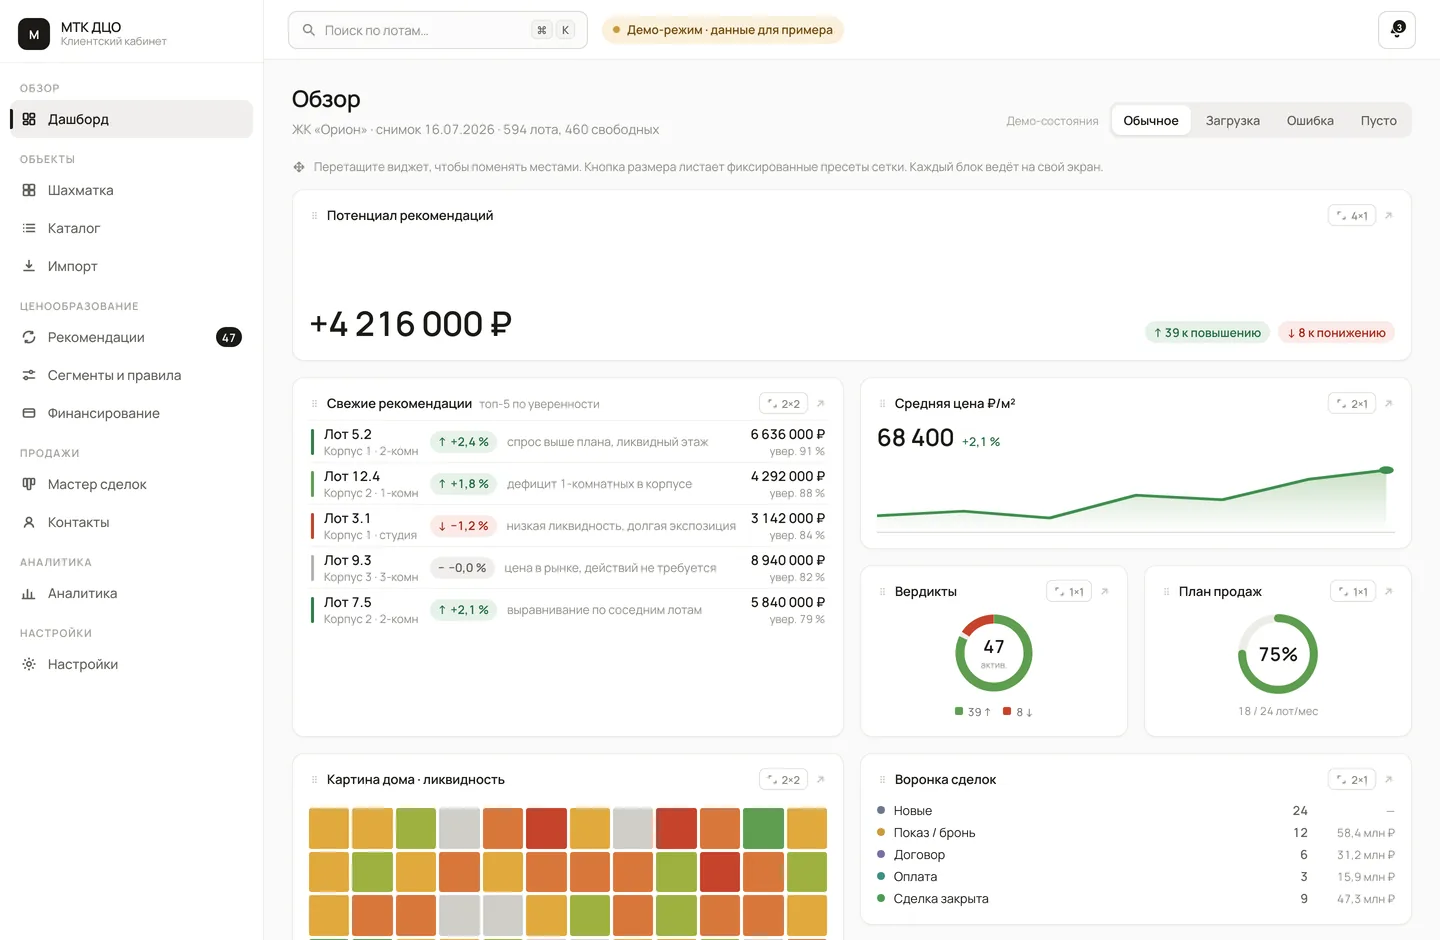Click the Финансирование card icon
Image resolution: width=1440 pixels, height=940 pixels.
coord(29,413)
